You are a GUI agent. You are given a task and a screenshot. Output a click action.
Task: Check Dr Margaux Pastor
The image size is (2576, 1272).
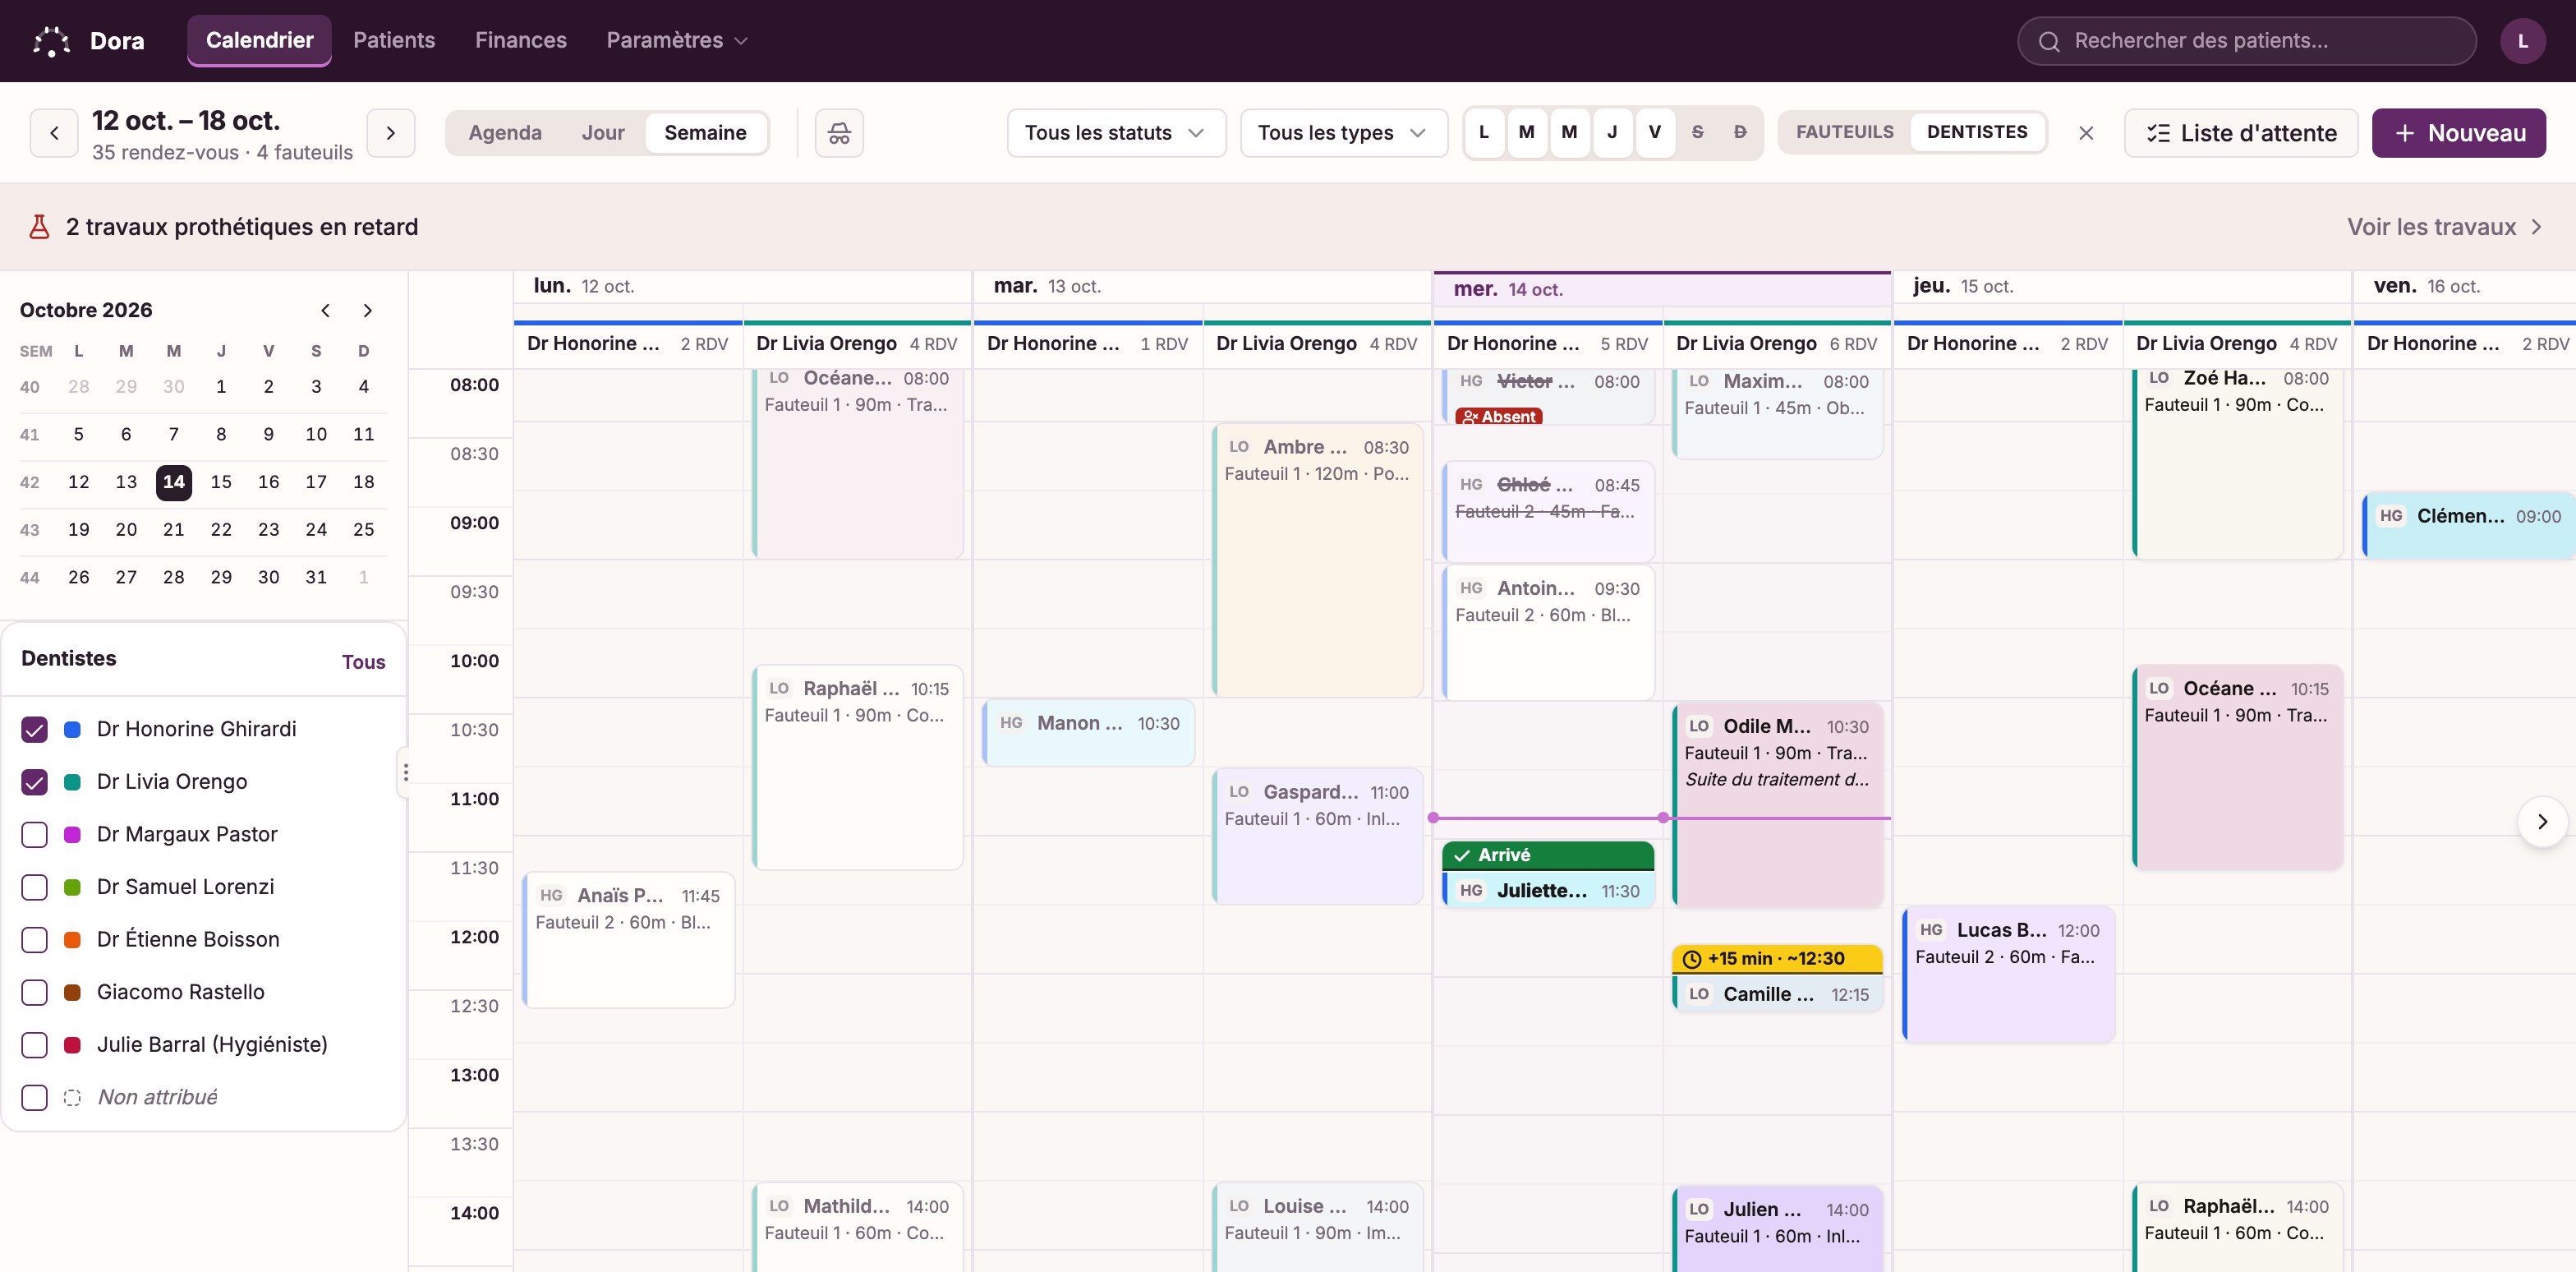(35, 835)
